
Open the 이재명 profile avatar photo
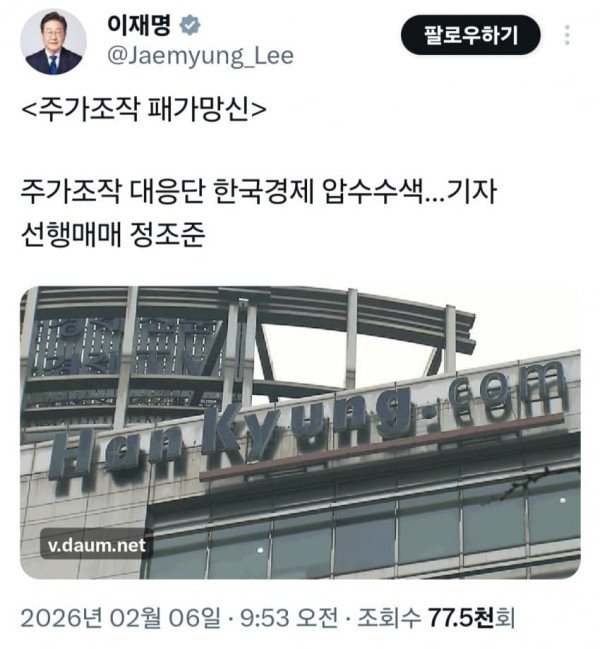pyautogui.click(x=53, y=41)
